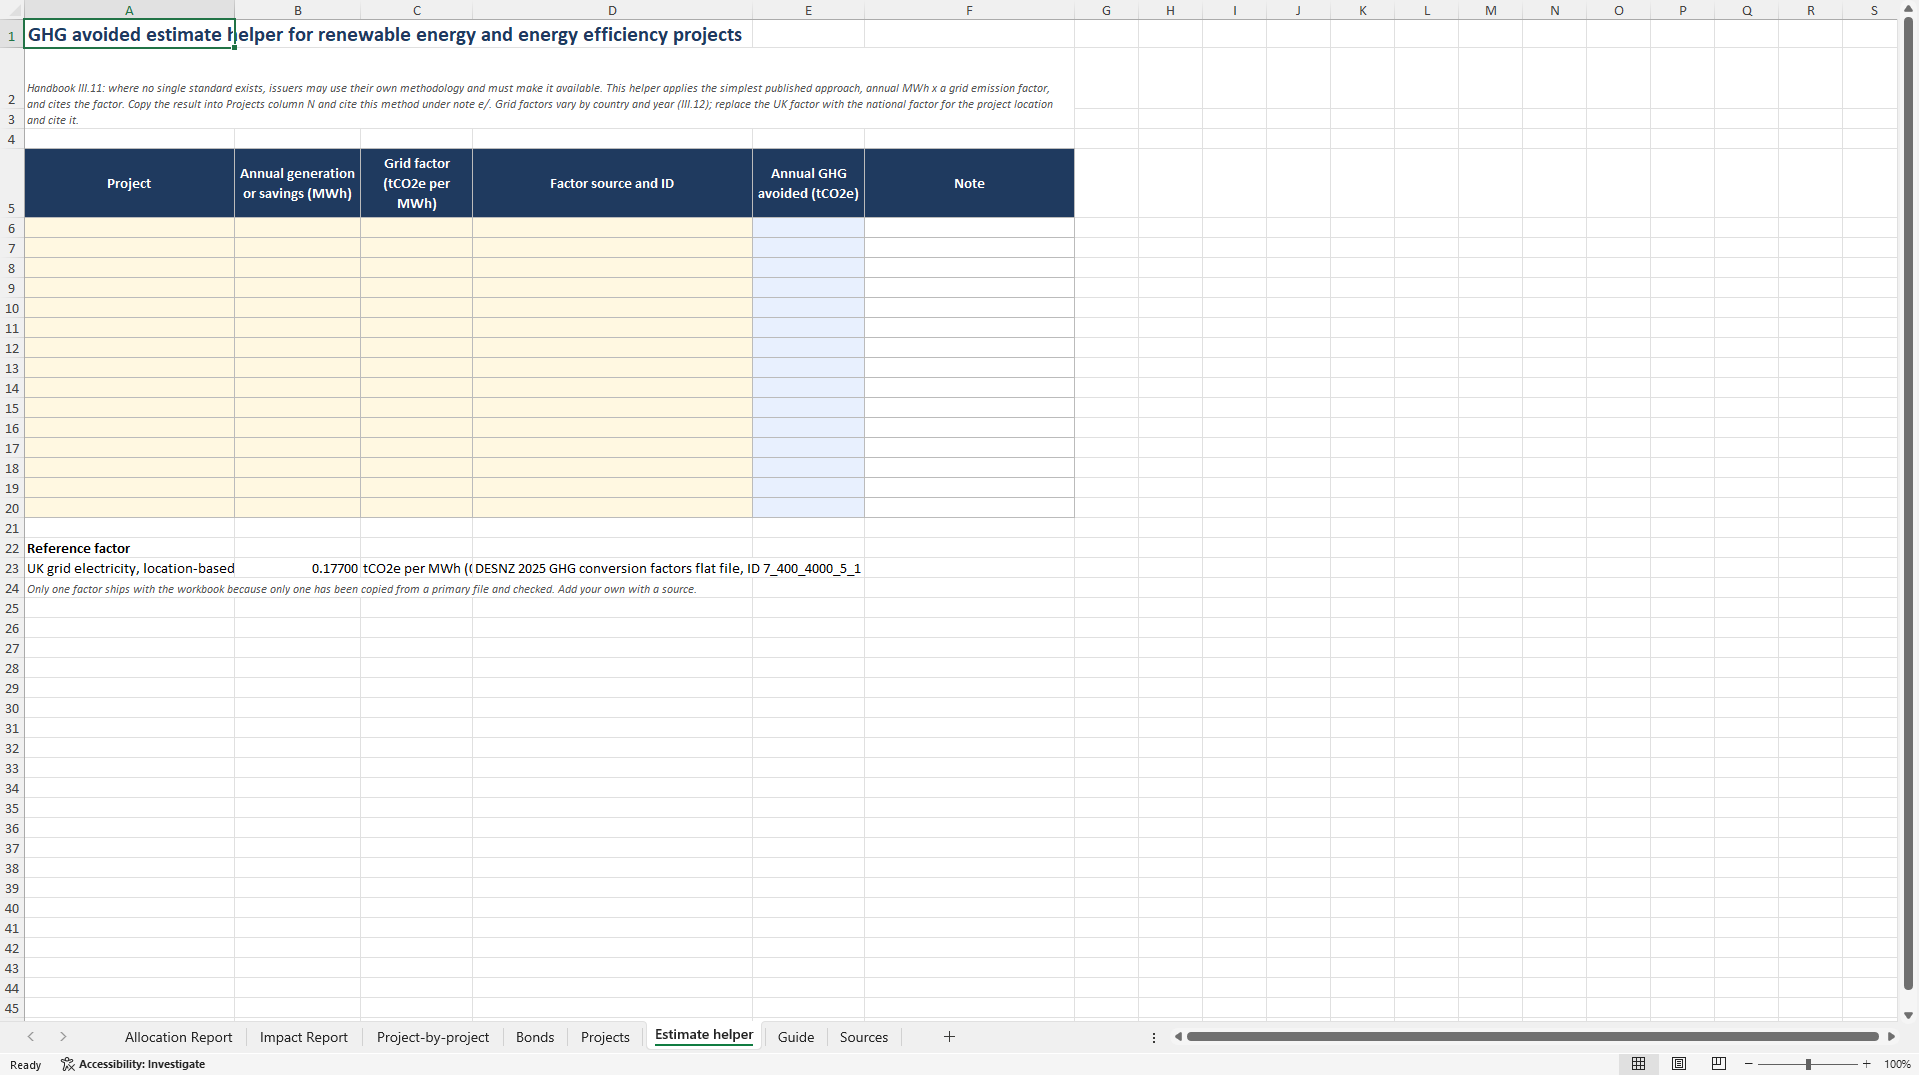Go to previous sheet tab arrow
This screenshot has width=1919, height=1075.
pos(31,1037)
